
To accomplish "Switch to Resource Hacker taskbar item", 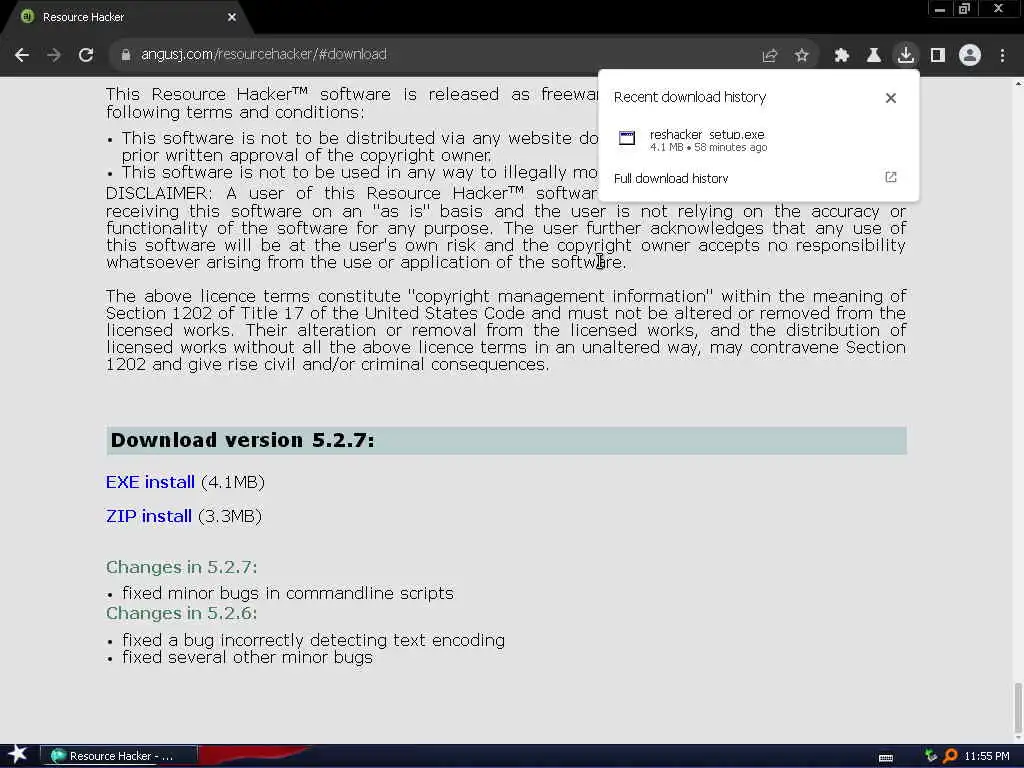I will tap(119, 756).
